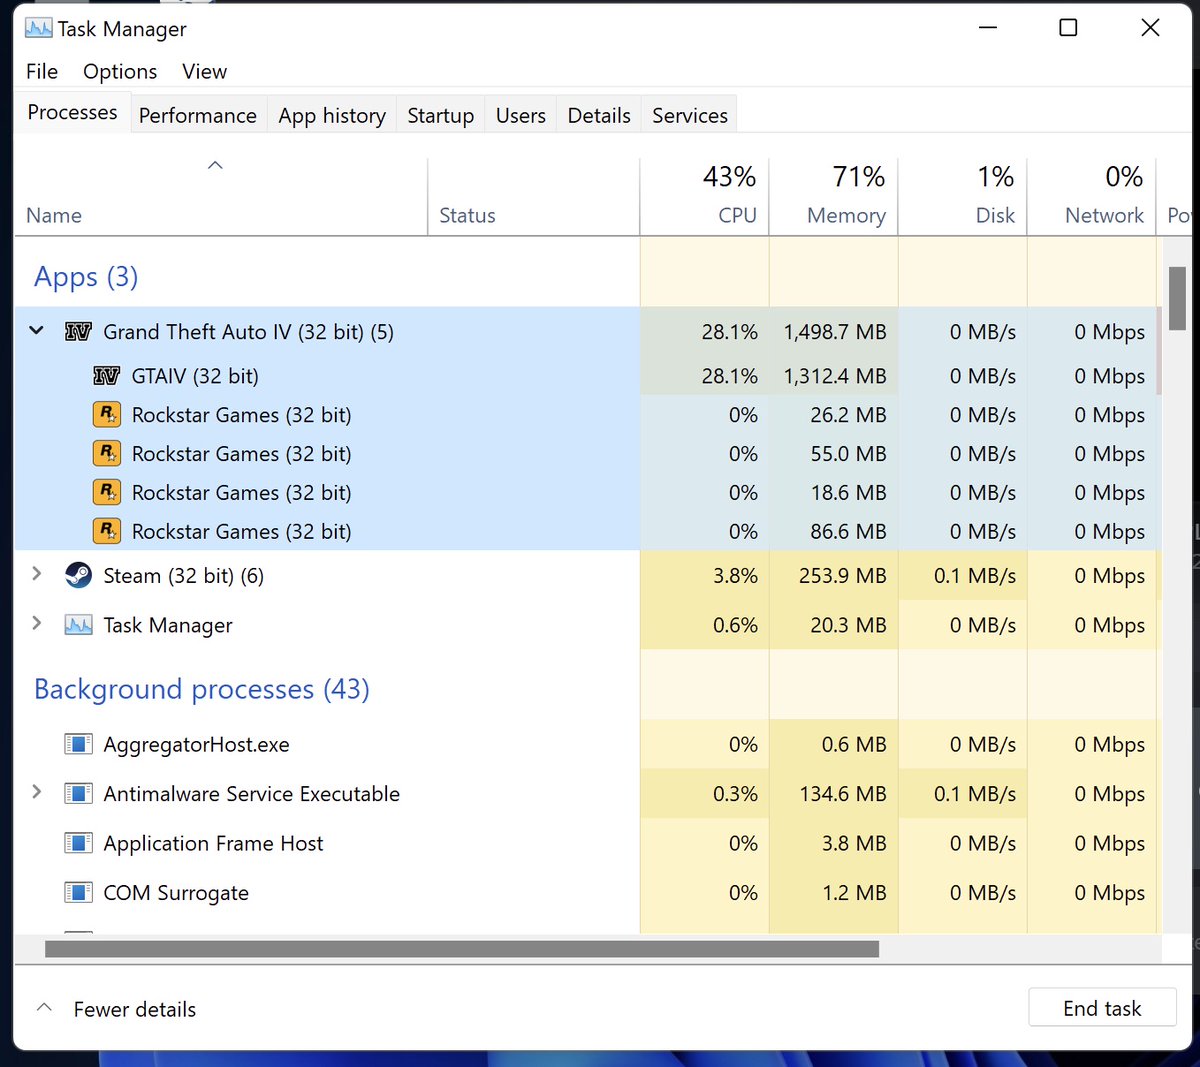Expand the Antimalware Service Executable group
Viewport: 1200px width, 1067px height.
37,792
